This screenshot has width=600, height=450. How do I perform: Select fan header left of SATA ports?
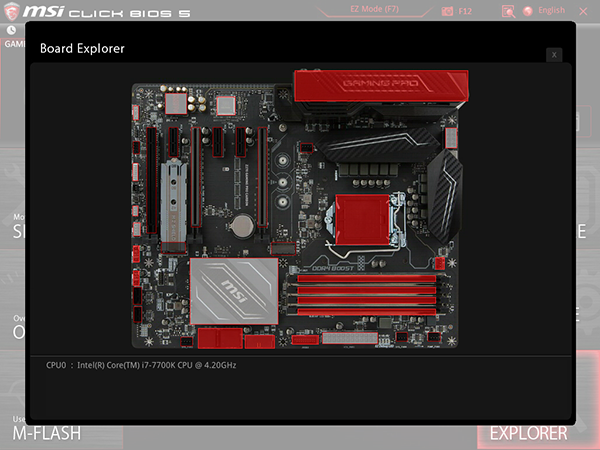pos(186,341)
